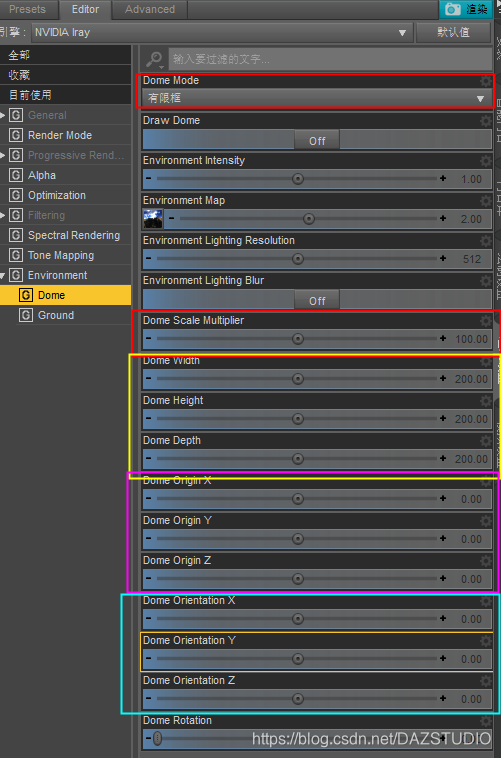Click the G icon beside Optimization
This screenshot has width=501, height=758.
pyautogui.click(x=16, y=195)
